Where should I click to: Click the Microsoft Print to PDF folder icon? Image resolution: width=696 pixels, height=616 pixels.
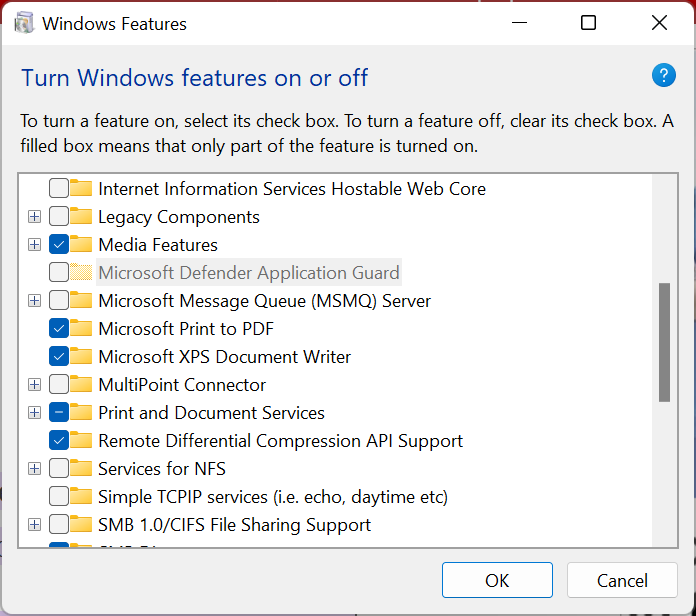coord(81,328)
